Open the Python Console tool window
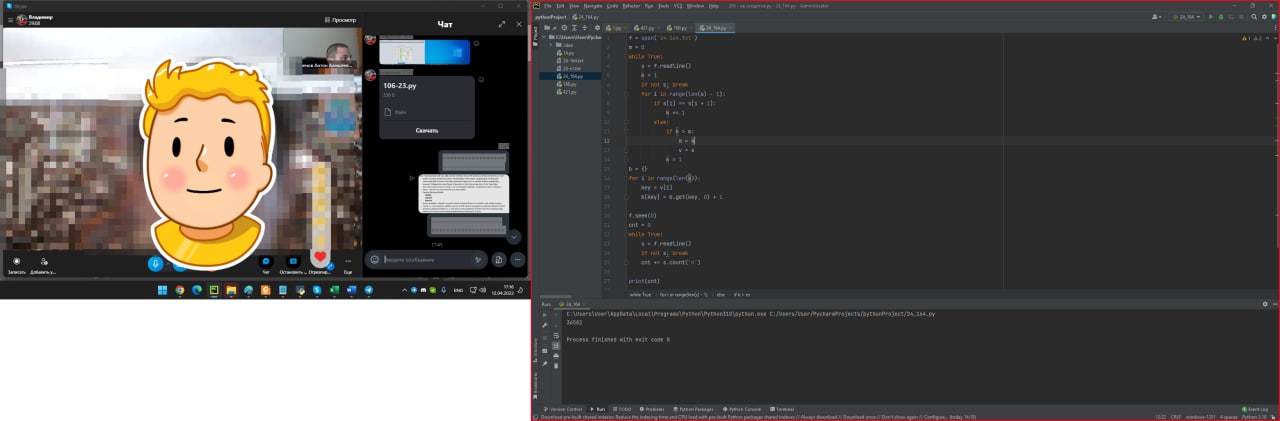The width and height of the screenshot is (1280, 421). coord(744,409)
